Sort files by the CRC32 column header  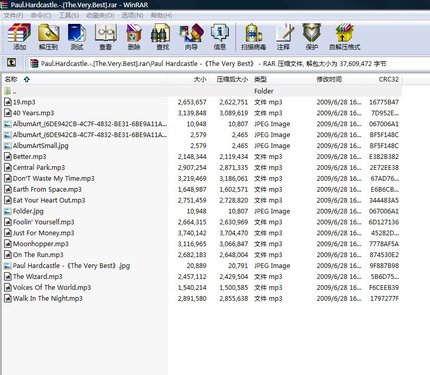pos(389,79)
